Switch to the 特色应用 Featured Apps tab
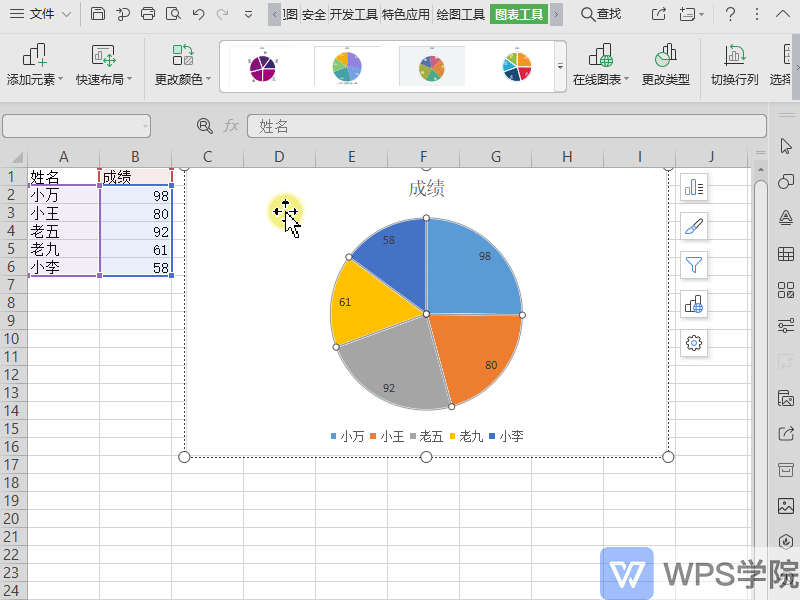Viewport: 800px width, 600px height. click(406, 14)
